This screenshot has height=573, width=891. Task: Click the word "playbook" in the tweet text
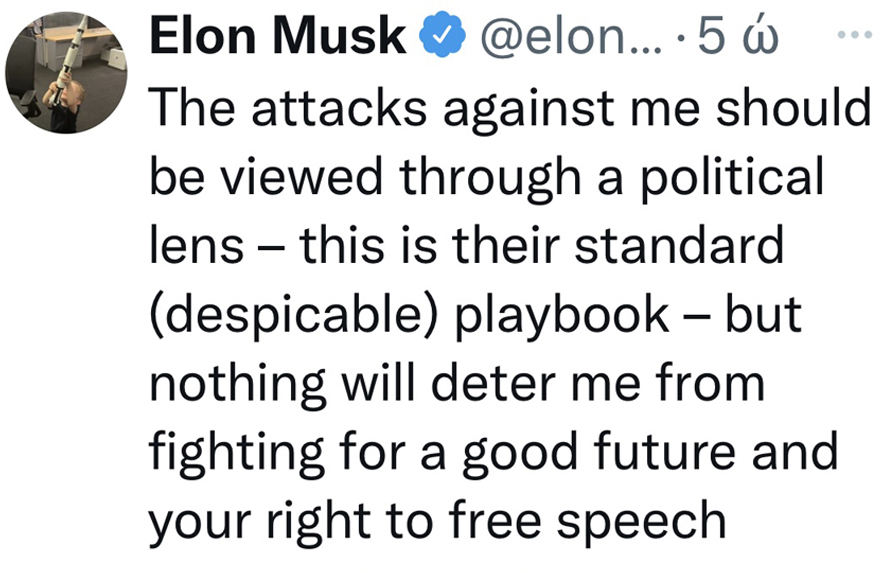point(562,317)
